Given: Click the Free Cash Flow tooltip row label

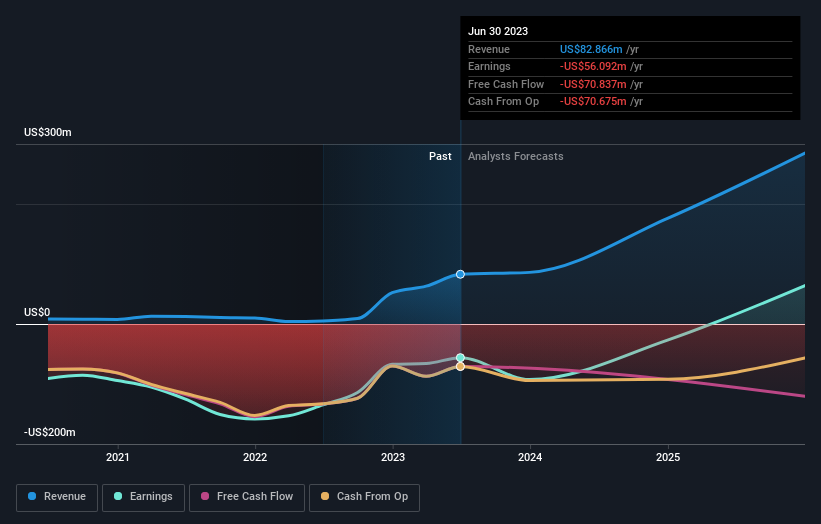Looking at the screenshot, I should pyautogui.click(x=506, y=84).
